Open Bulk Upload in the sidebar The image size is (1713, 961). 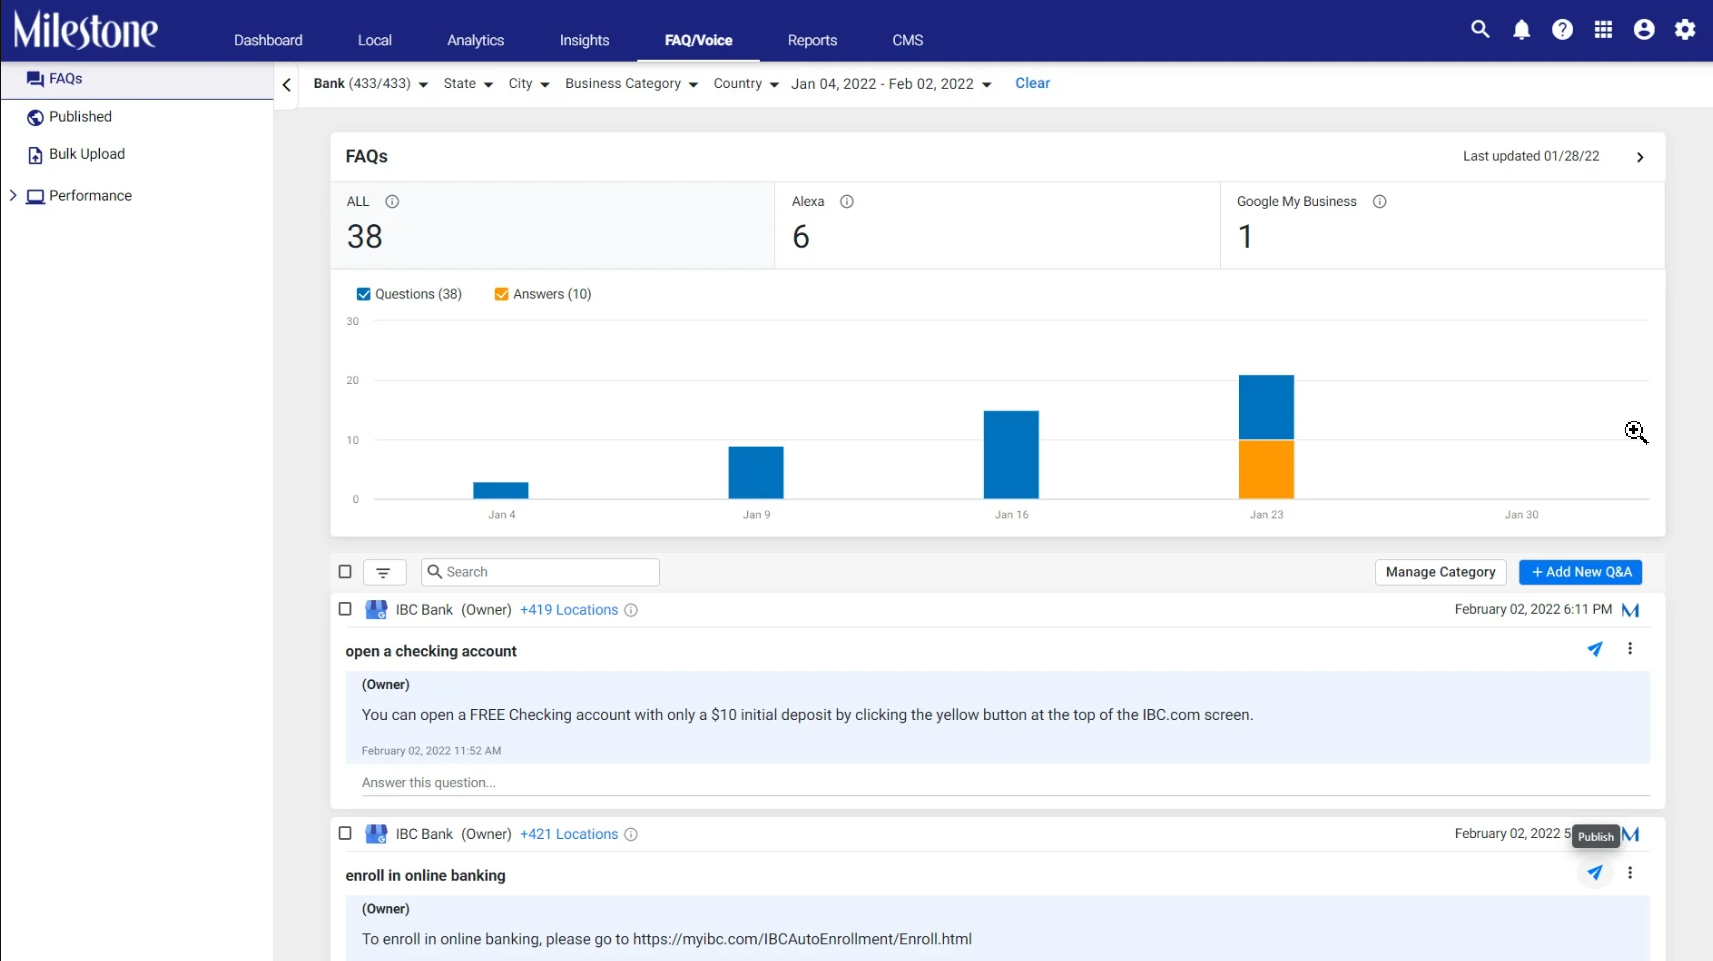coord(87,154)
